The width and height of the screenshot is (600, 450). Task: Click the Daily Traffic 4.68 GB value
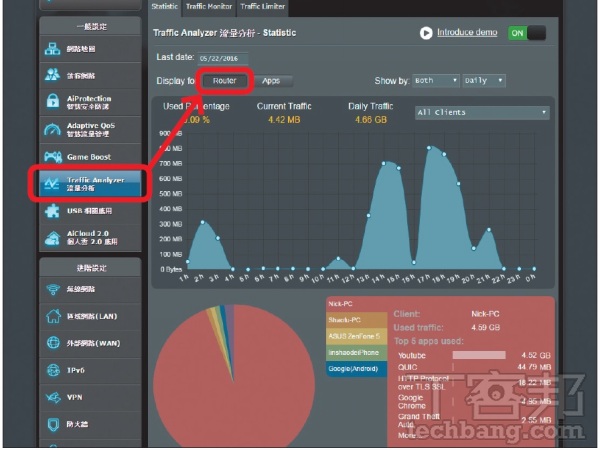point(371,120)
